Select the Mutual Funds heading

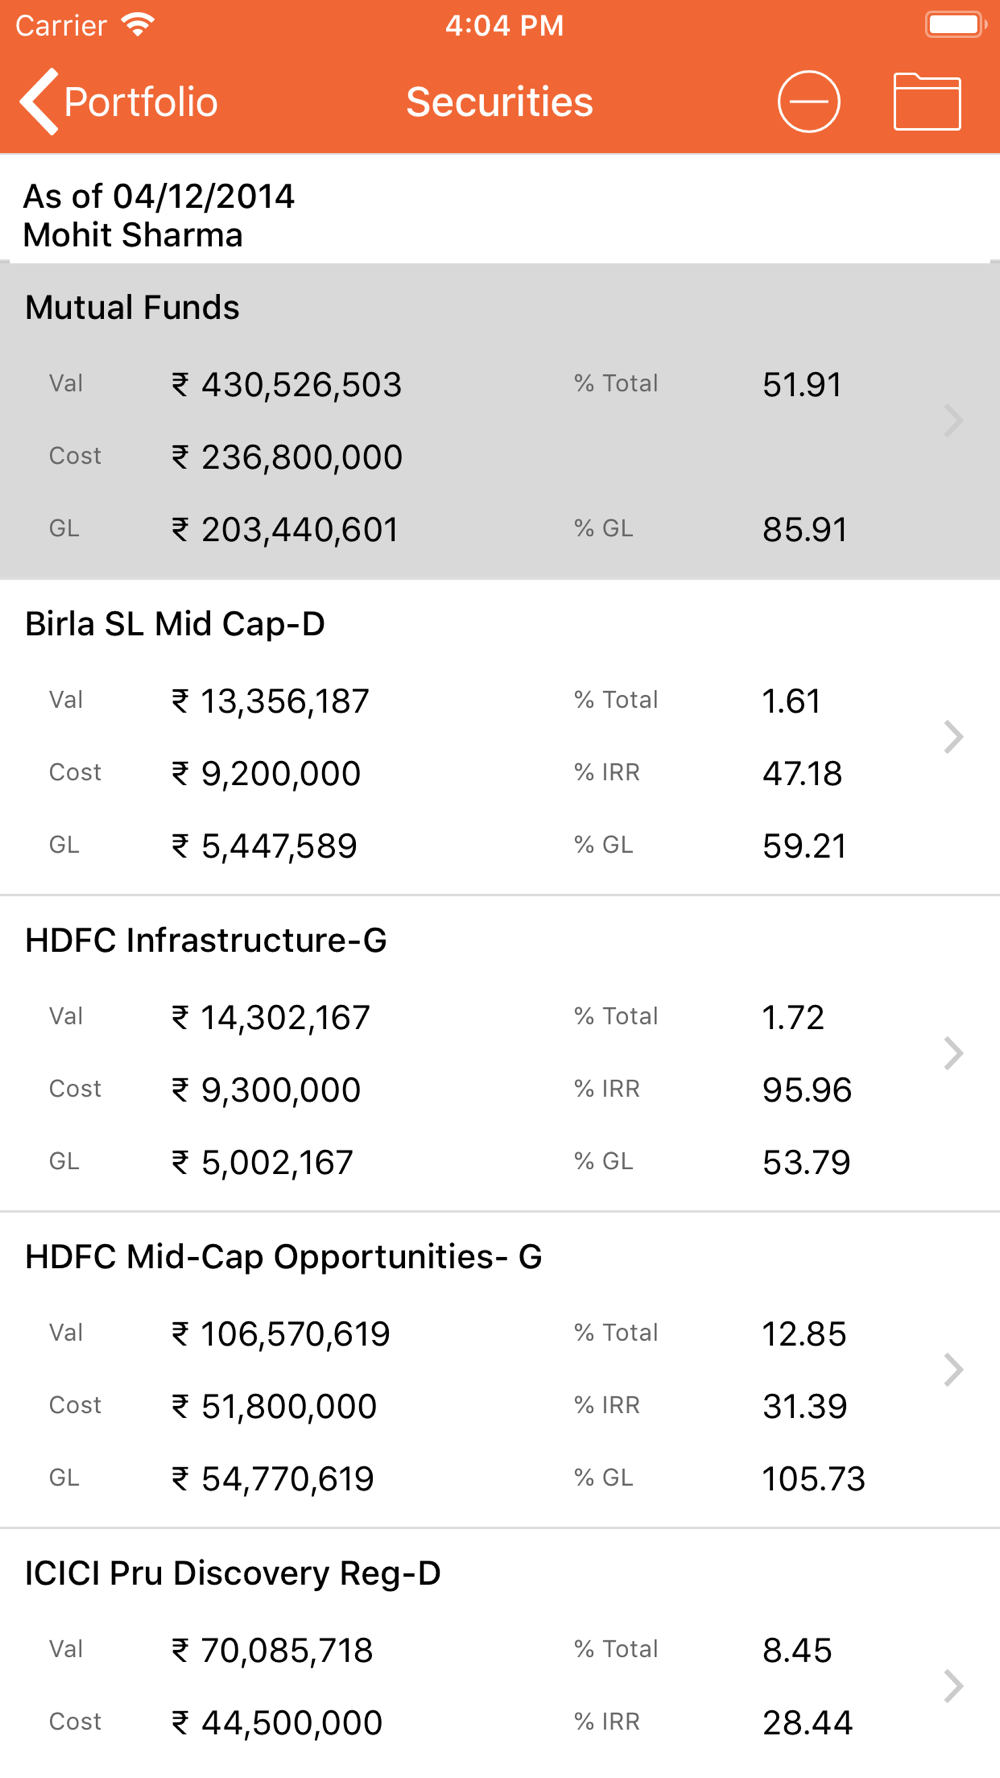pyautogui.click(x=132, y=307)
